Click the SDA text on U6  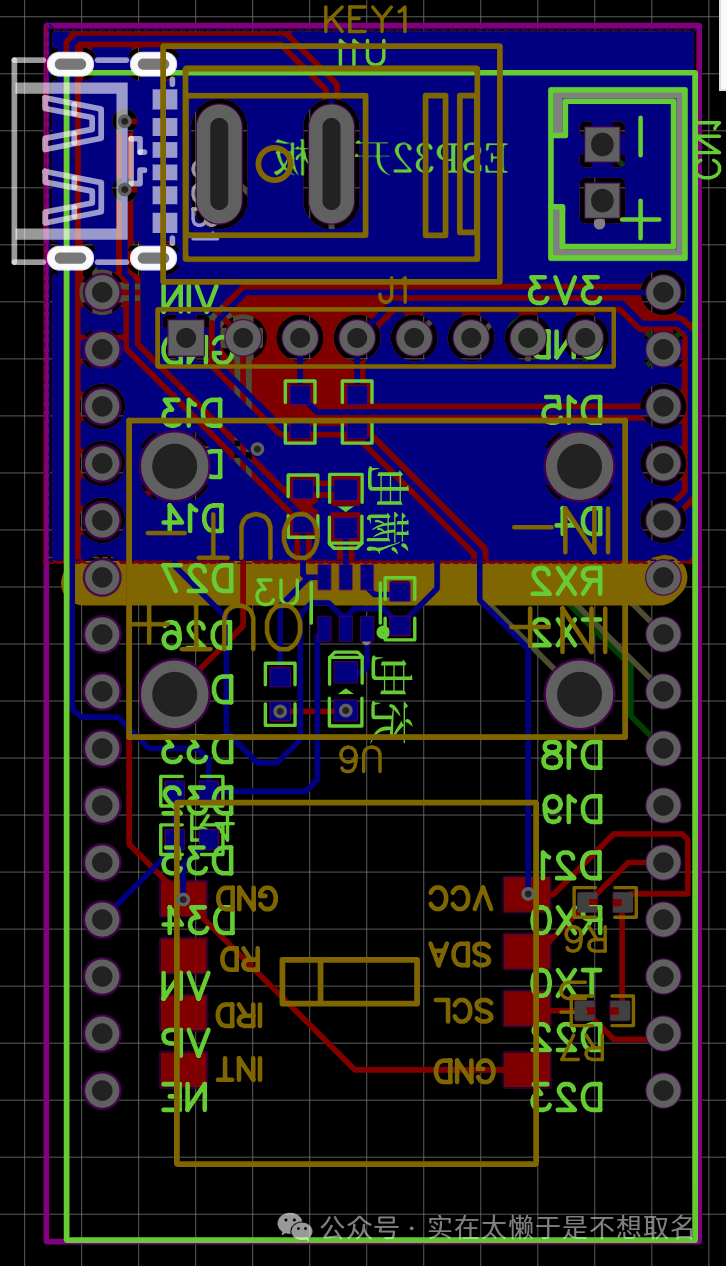coord(459,954)
